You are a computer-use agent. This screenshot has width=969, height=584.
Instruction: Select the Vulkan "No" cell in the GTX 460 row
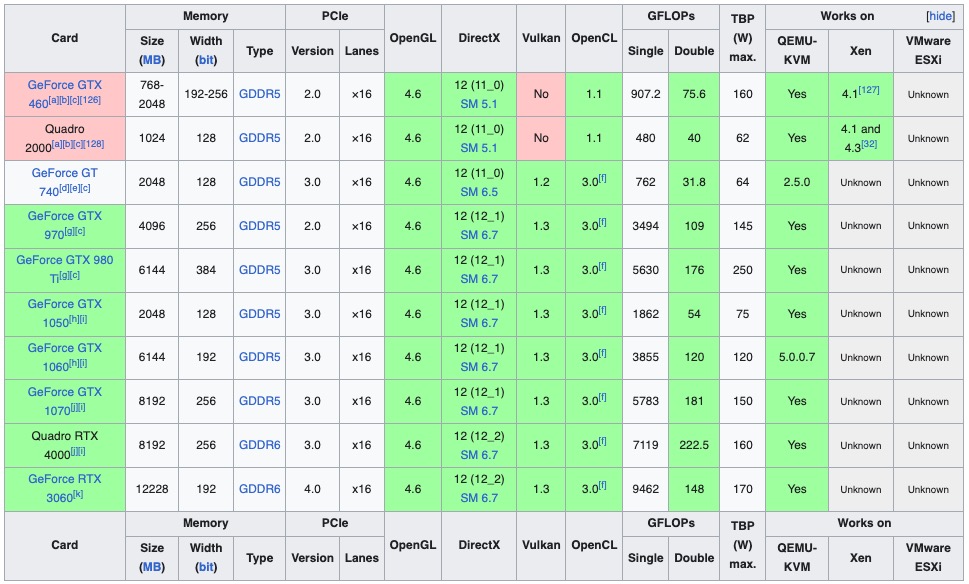point(541,95)
